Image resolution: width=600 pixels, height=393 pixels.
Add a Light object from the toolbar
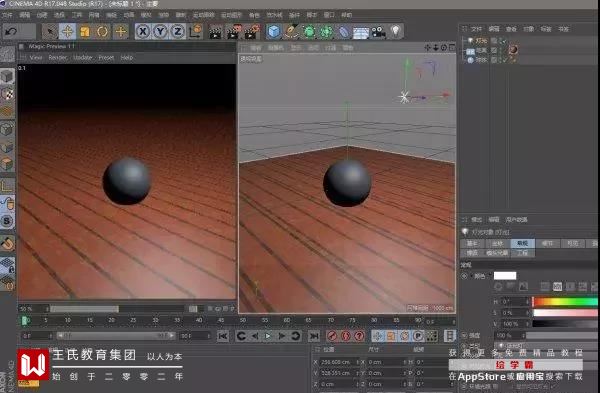click(396, 31)
